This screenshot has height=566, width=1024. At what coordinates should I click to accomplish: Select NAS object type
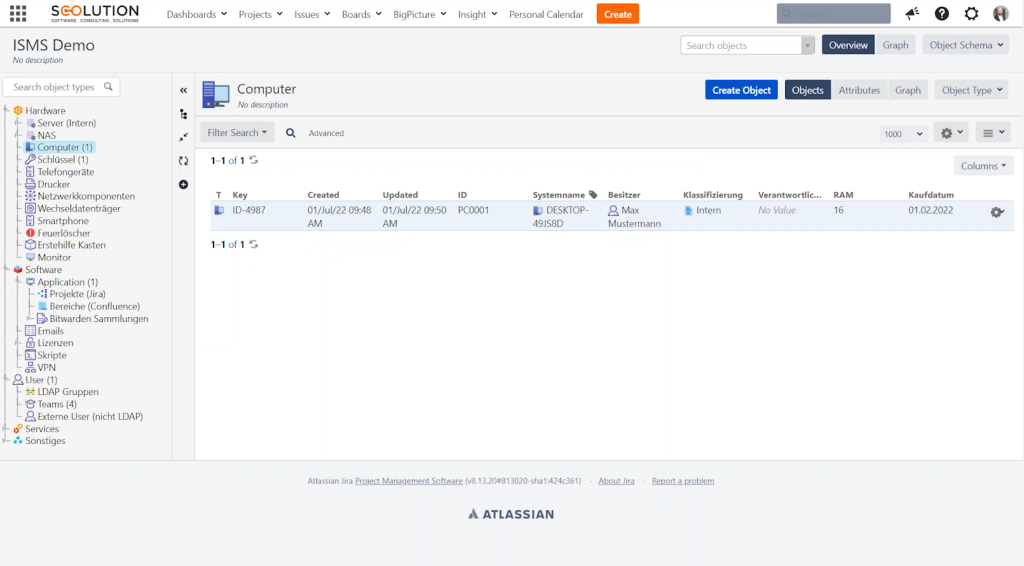point(46,135)
